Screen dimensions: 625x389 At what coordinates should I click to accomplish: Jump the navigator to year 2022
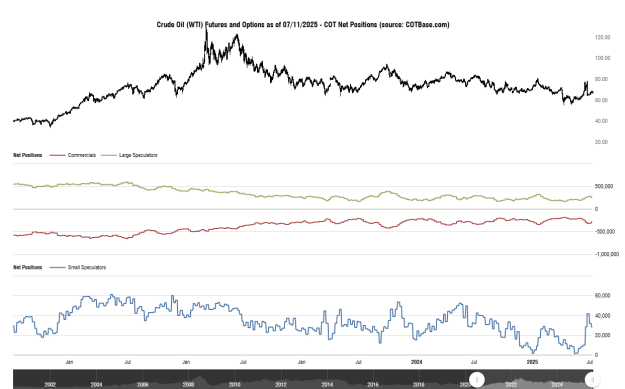point(511,385)
